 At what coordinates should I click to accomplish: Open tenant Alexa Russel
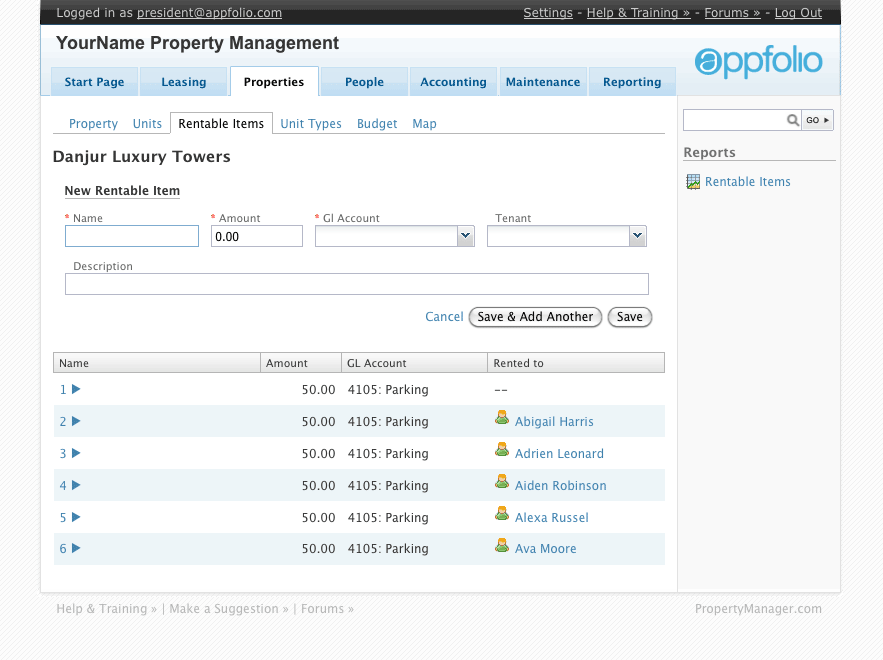[552, 518]
